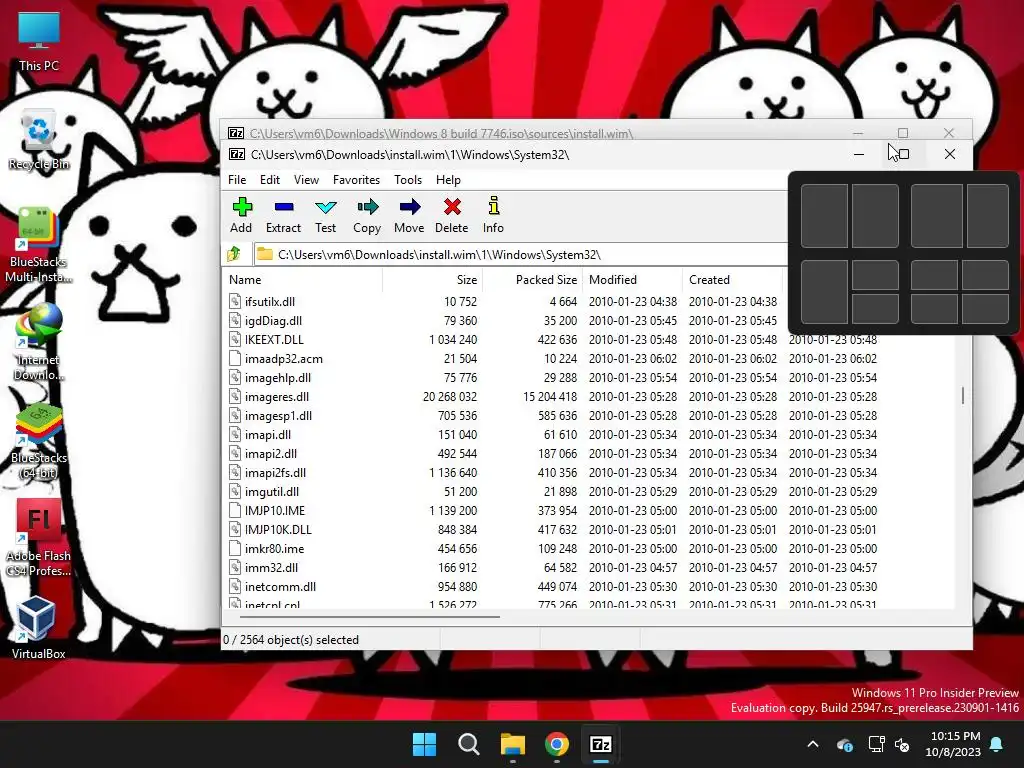
Task: Sort by the Modified column header
Action: tap(632, 280)
